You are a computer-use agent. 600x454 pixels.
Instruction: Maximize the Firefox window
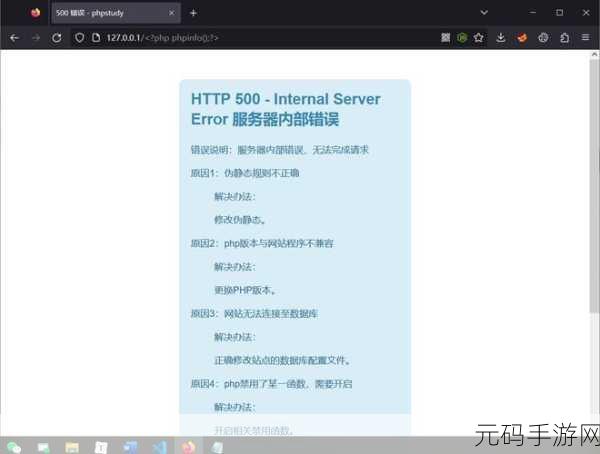[559, 13]
